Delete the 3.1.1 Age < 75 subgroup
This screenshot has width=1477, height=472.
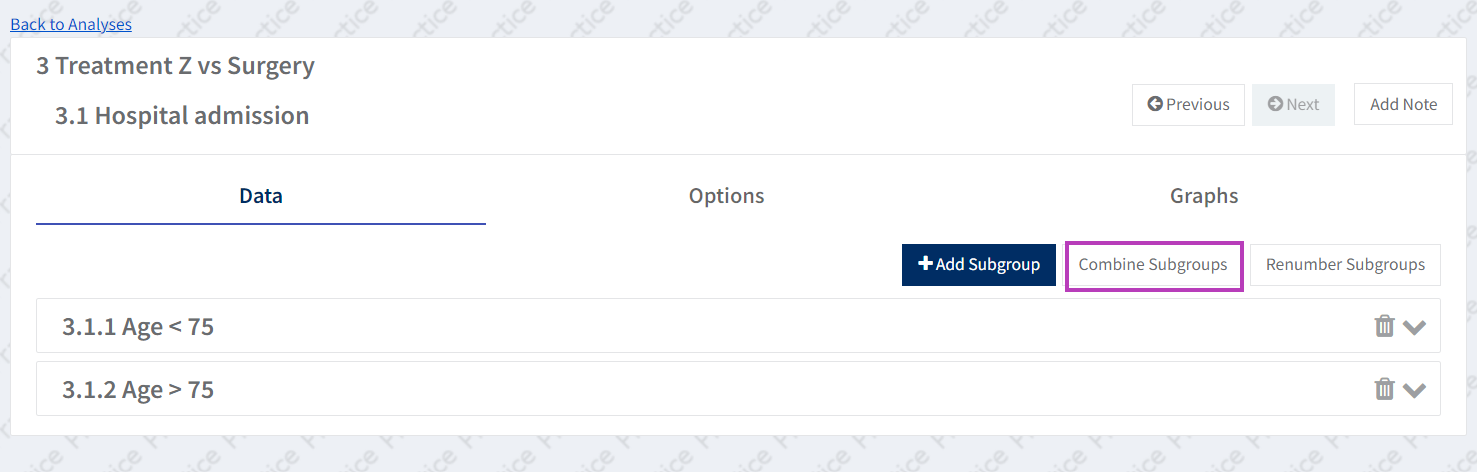[1384, 326]
